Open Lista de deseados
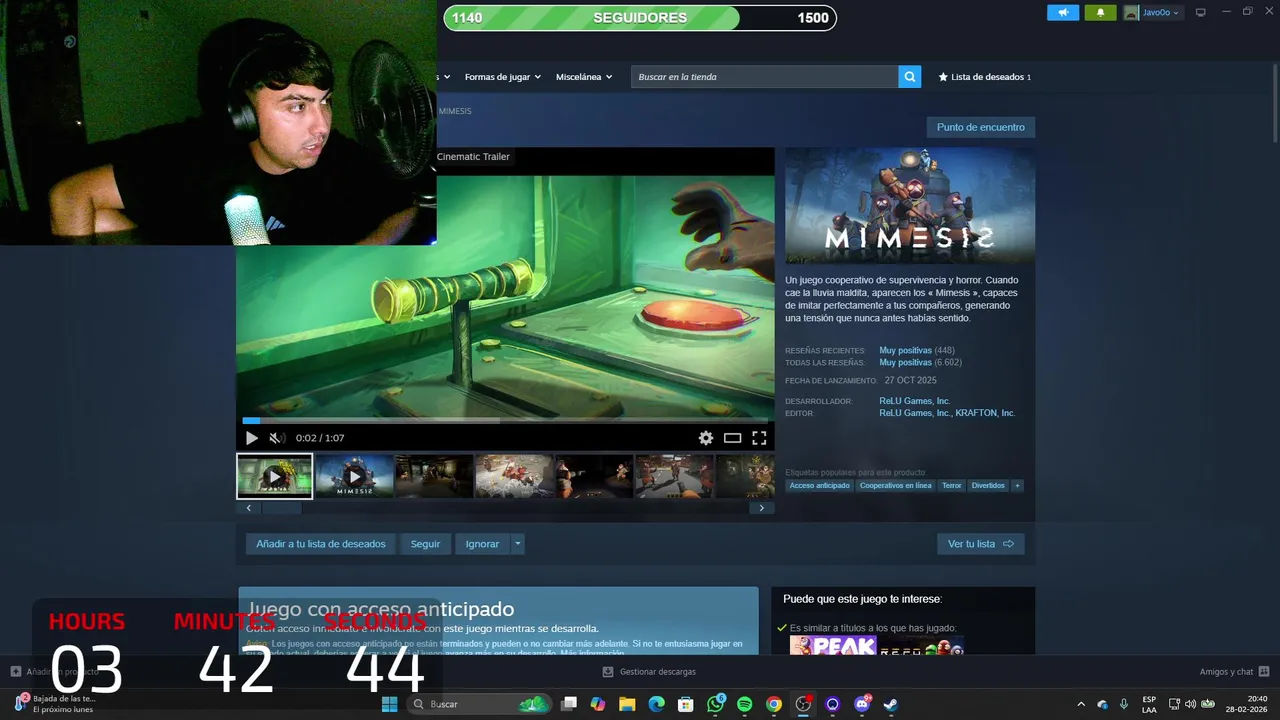The width and height of the screenshot is (1280, 720). tap(984, 77)
